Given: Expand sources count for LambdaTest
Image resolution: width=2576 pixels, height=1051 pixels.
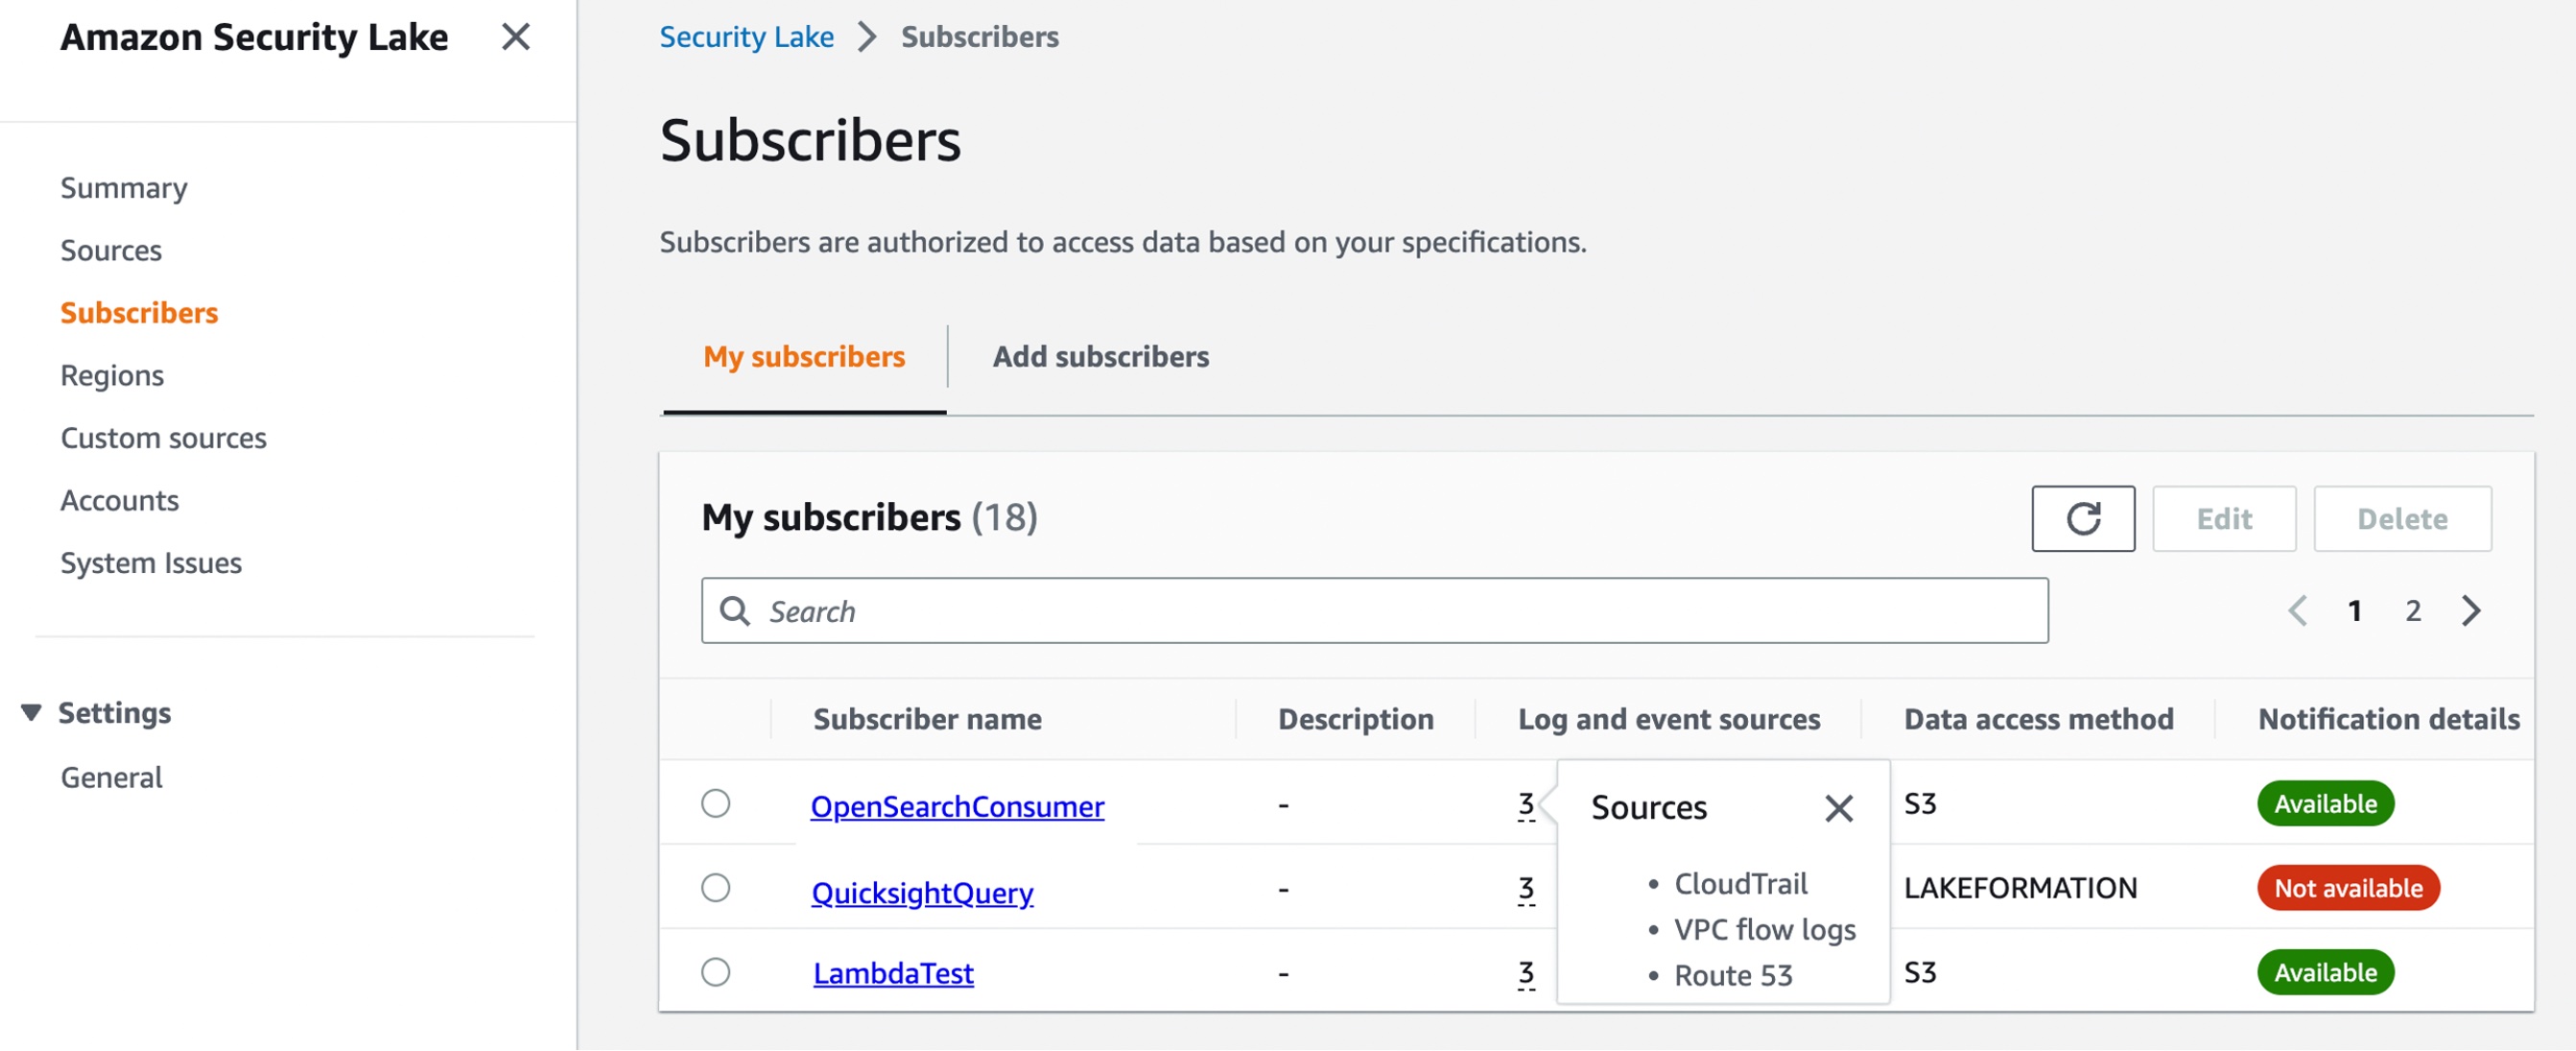Looking at the screenshot, I should pos(1525,973).
